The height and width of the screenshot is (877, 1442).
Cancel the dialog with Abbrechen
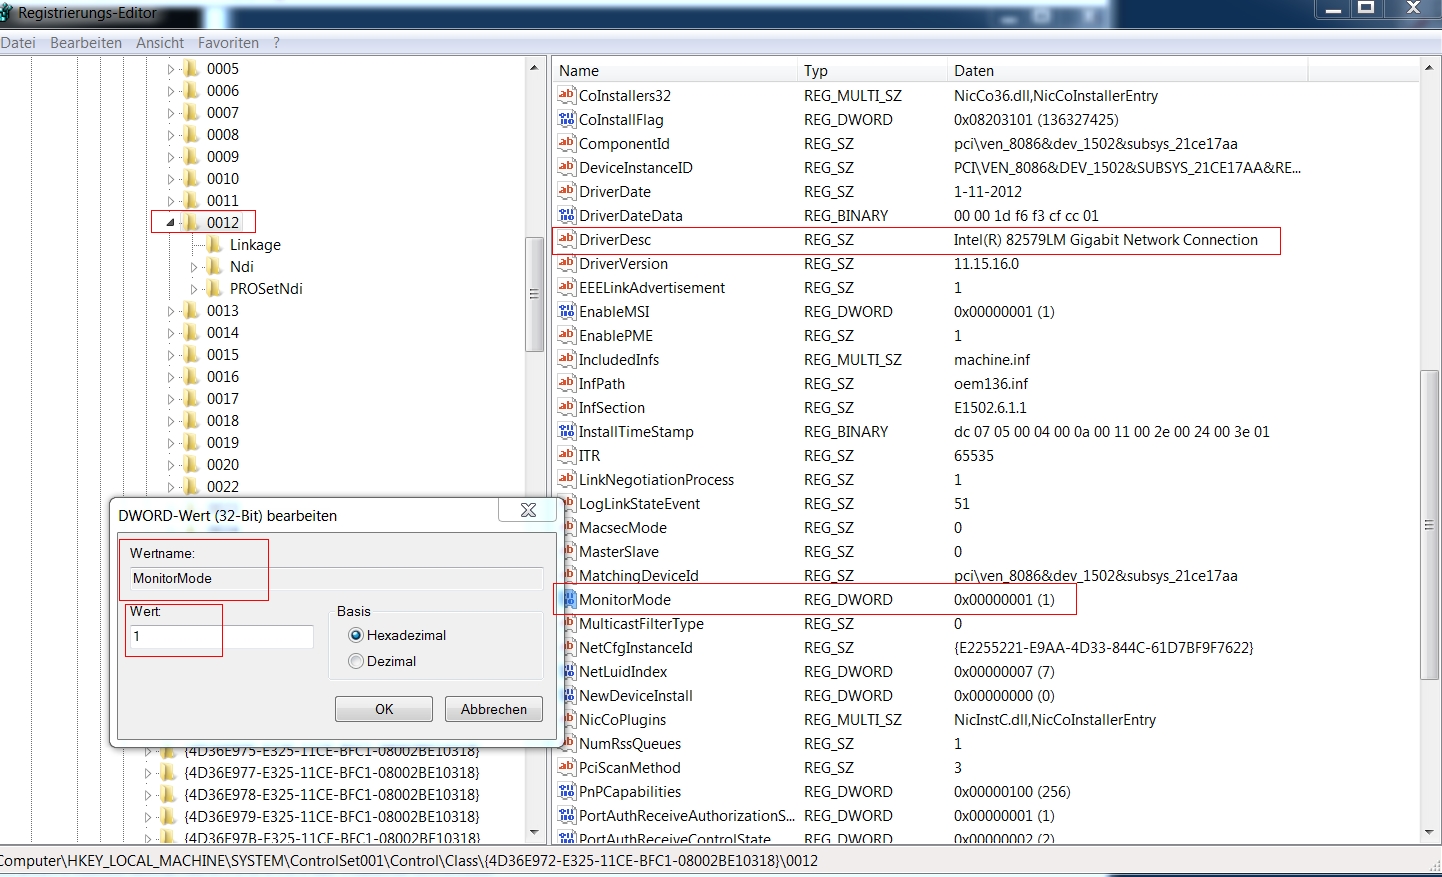[493, 709]
